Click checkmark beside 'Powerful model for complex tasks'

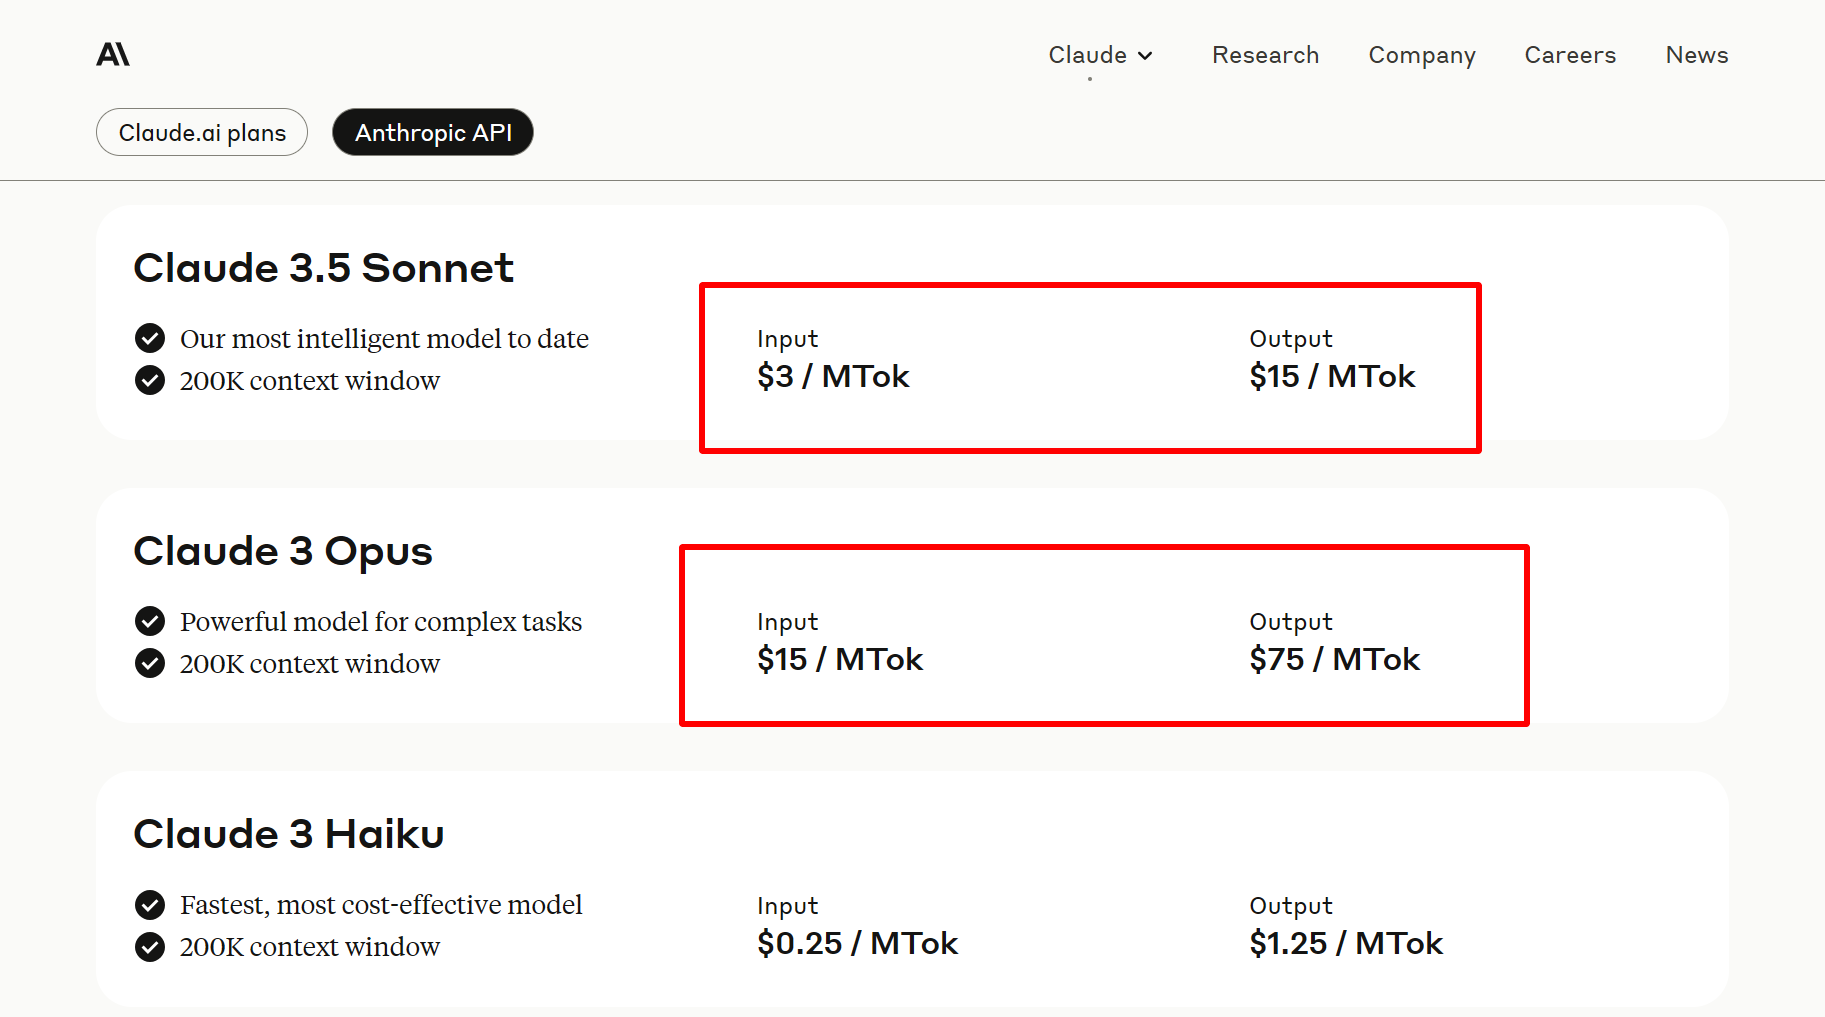[150, 622]
